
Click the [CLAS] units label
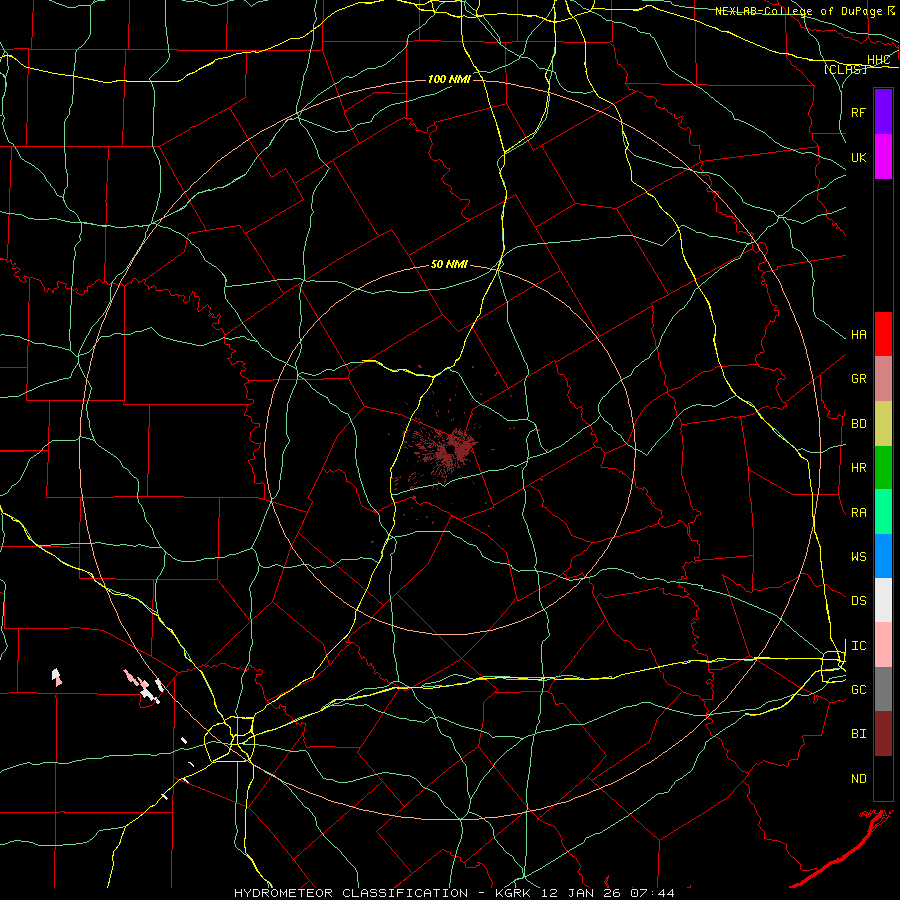[x=845, y=69]
